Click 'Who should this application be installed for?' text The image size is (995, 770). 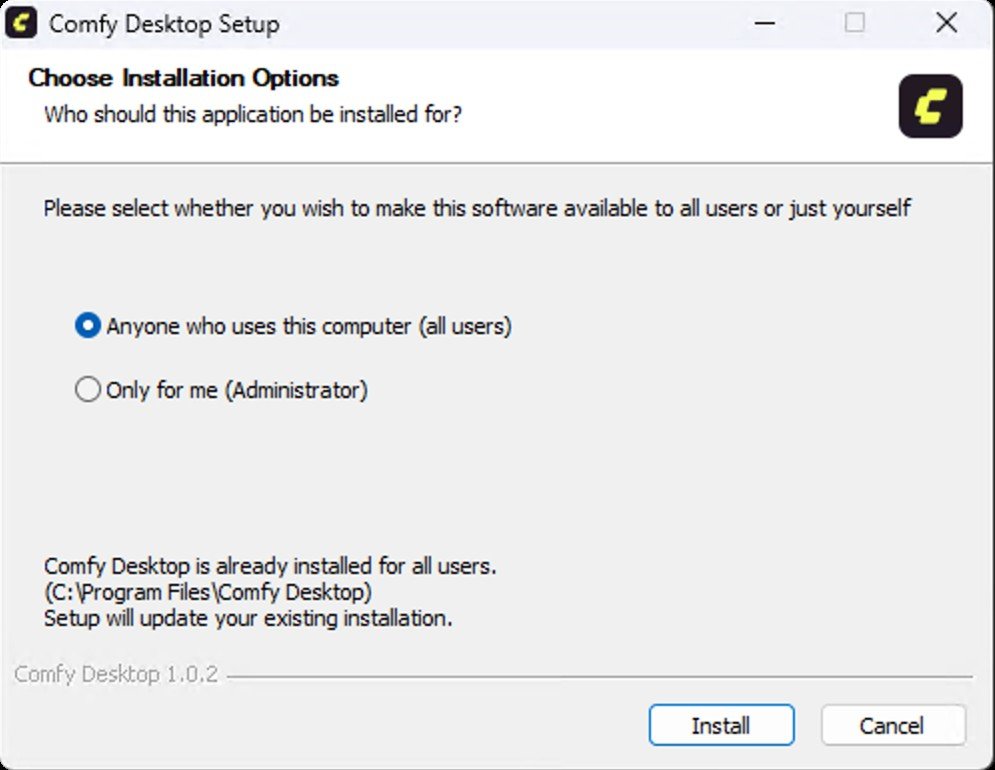253,115
